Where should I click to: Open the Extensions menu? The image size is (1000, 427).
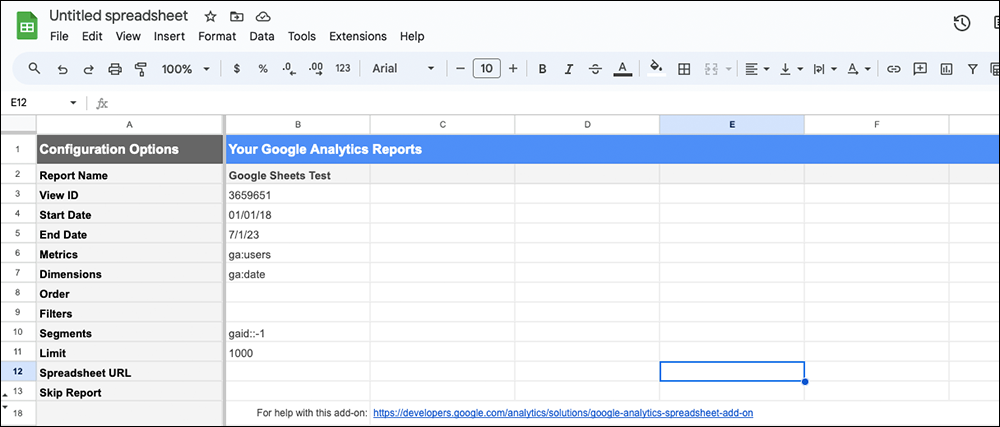click(357, 36)
